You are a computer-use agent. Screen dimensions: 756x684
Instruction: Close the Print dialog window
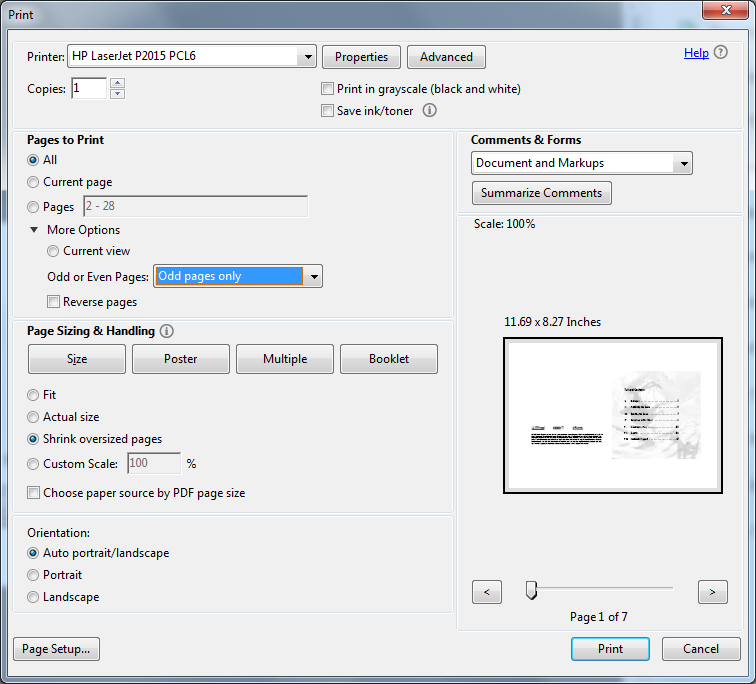tap(725, 10)
